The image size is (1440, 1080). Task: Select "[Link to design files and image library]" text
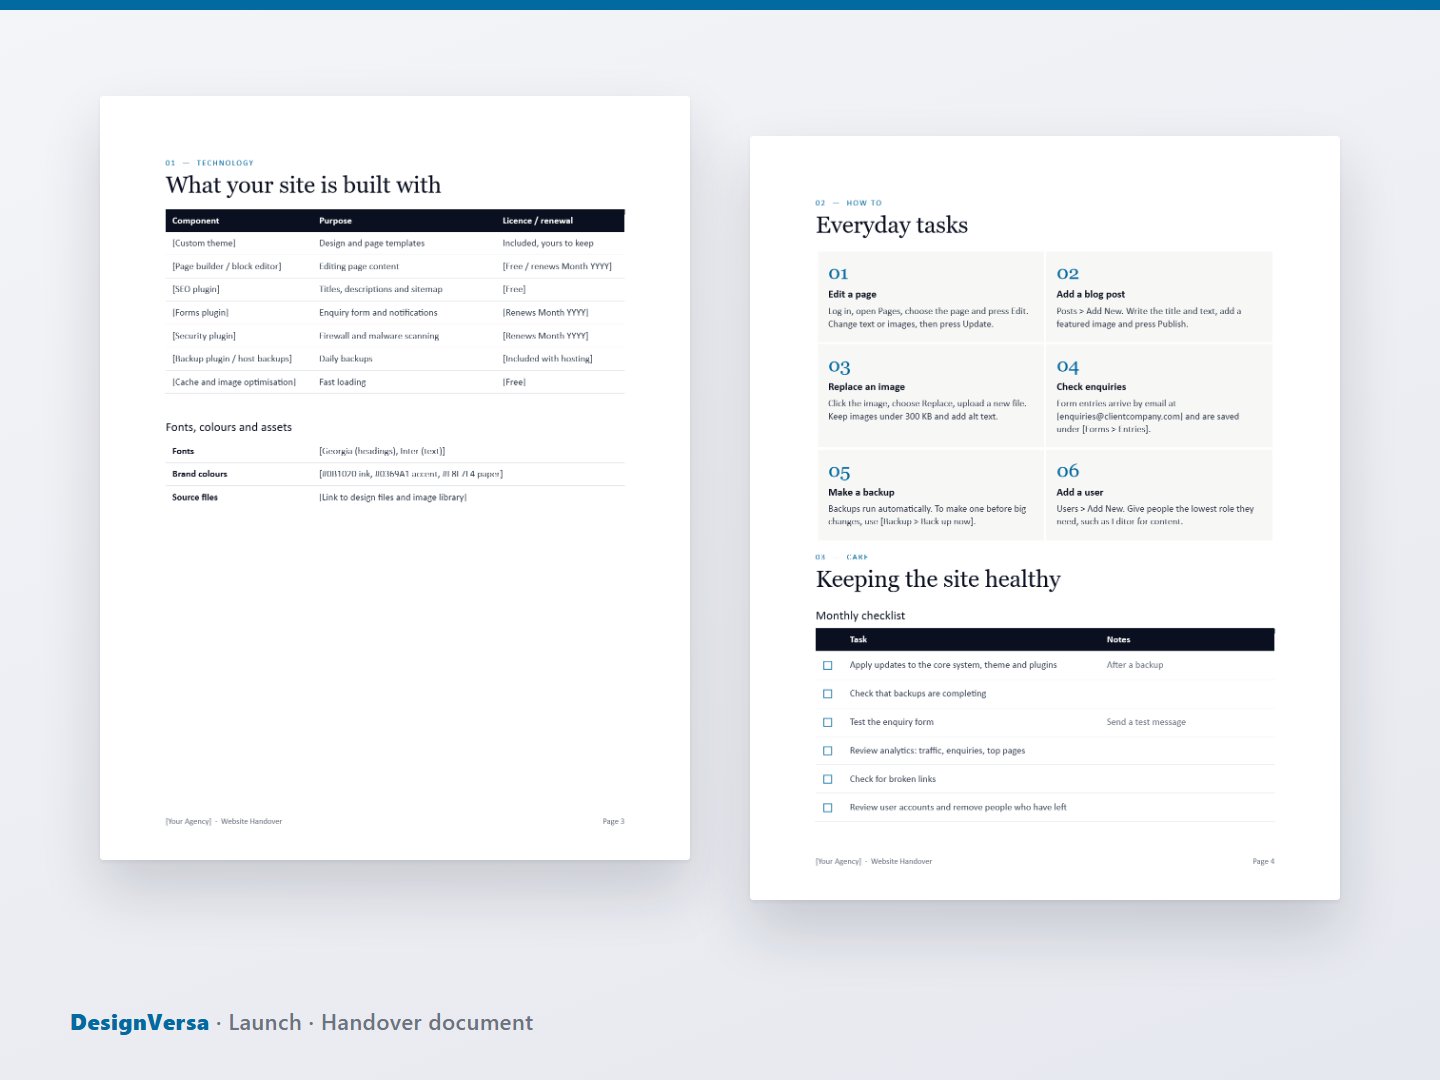[x=393, y=497]
